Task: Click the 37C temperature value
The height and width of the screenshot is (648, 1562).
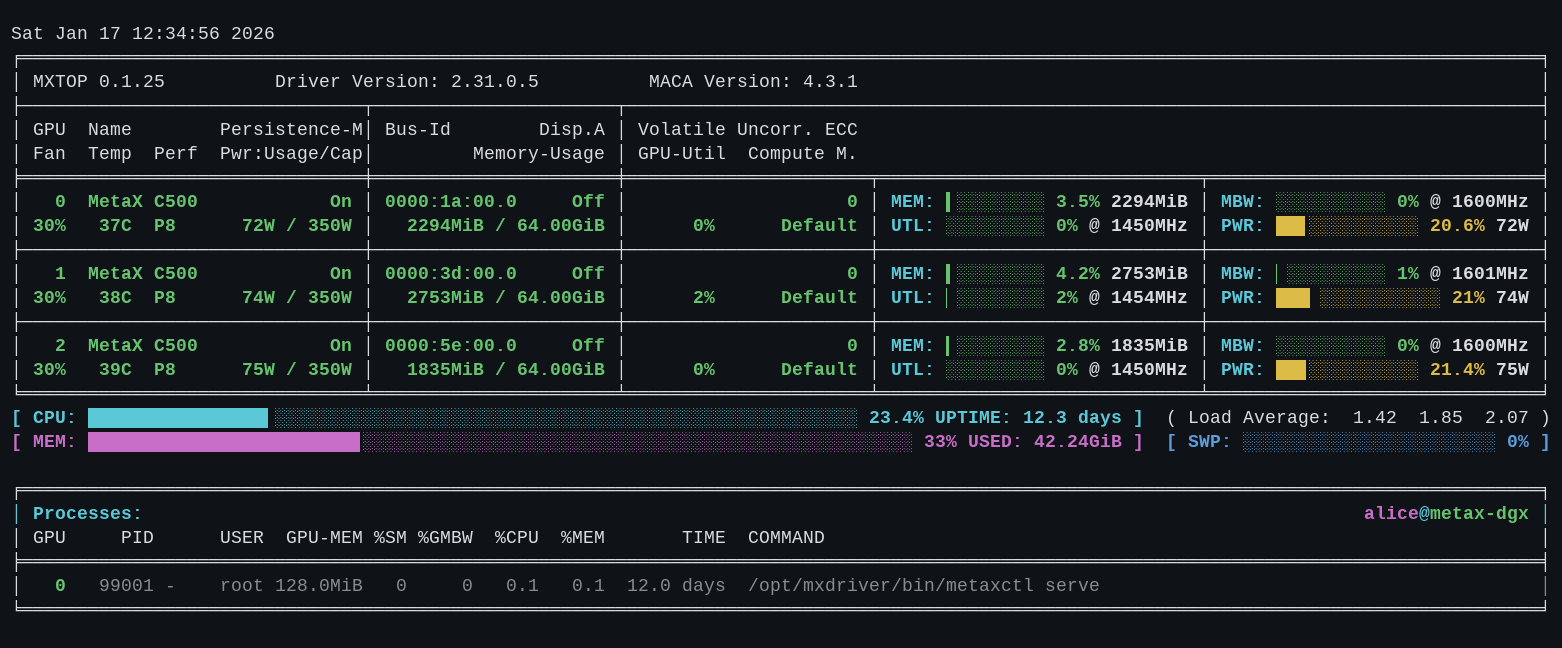Action: tap(115, 226)
